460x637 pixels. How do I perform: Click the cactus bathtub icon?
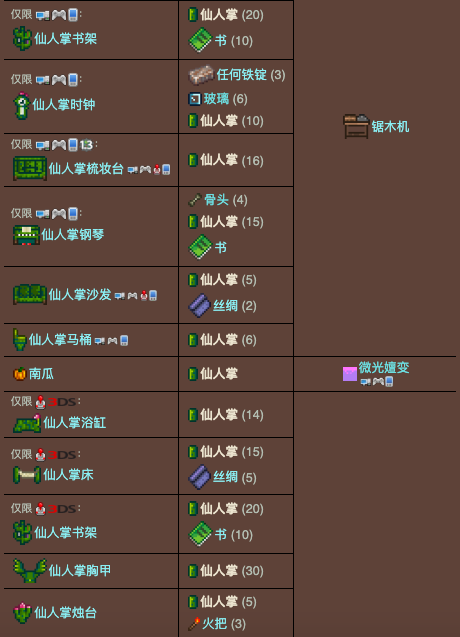coord(27,424)
